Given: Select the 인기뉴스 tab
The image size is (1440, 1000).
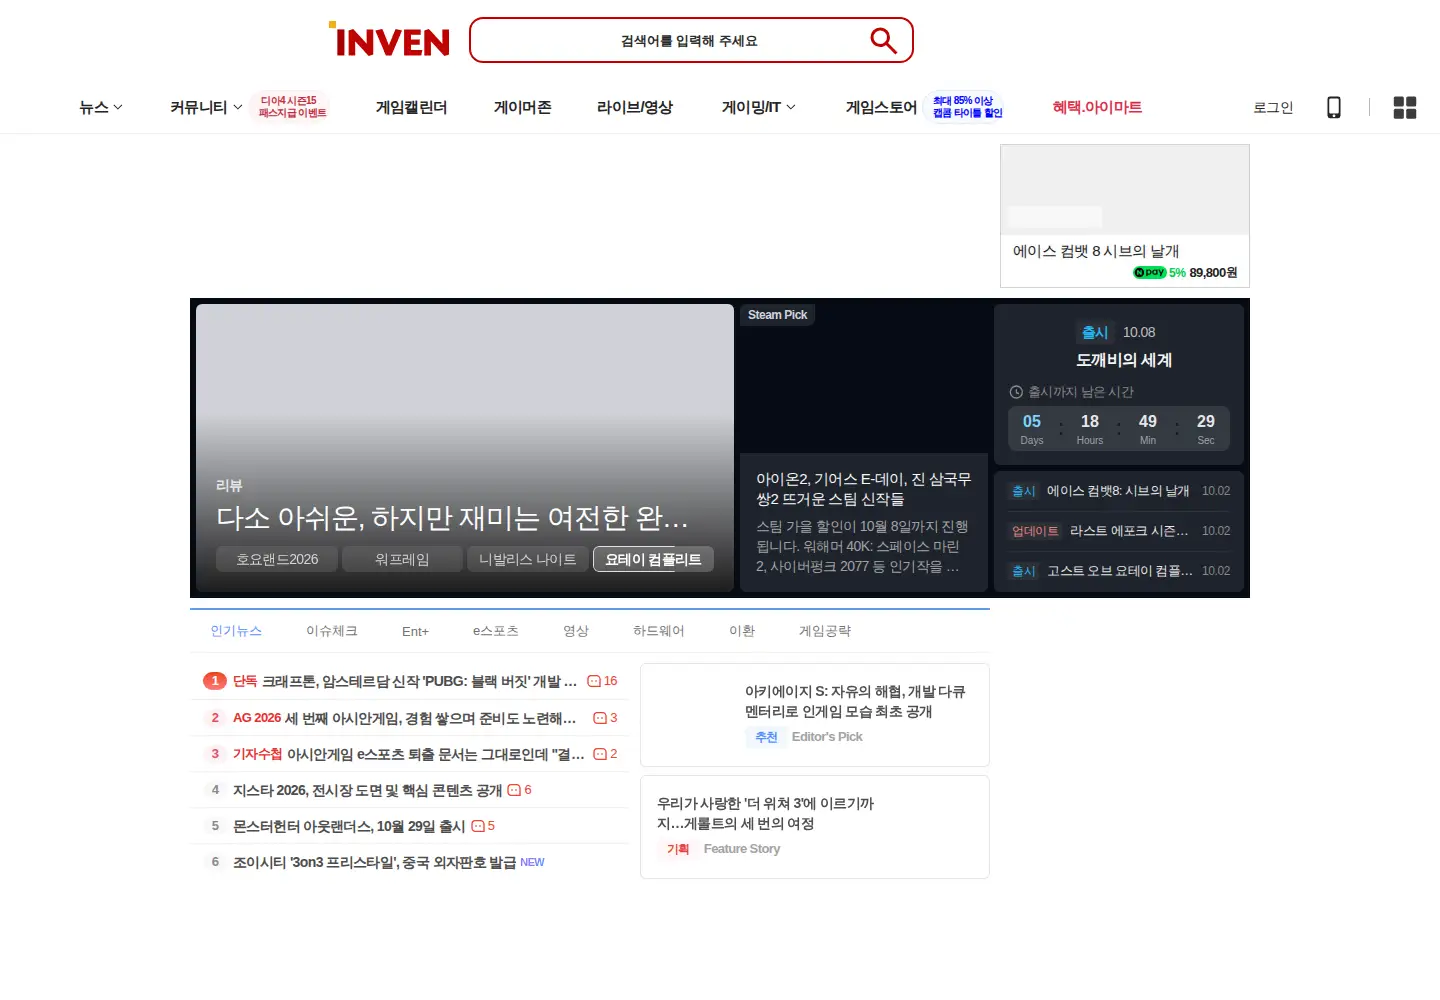Looking at the screenshot, I should point(236,631).
